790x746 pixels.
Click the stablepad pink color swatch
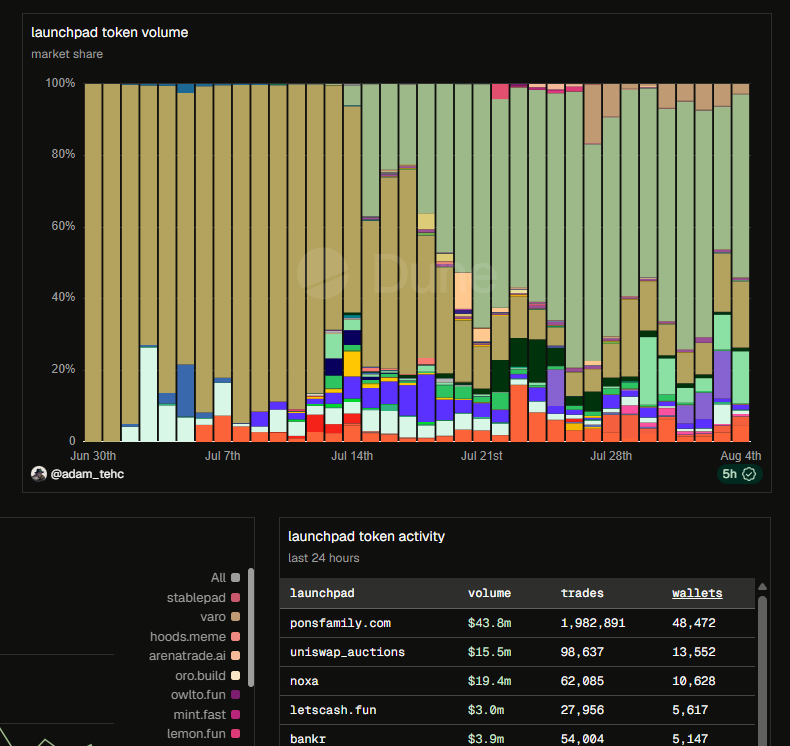[x=235, y=597]
